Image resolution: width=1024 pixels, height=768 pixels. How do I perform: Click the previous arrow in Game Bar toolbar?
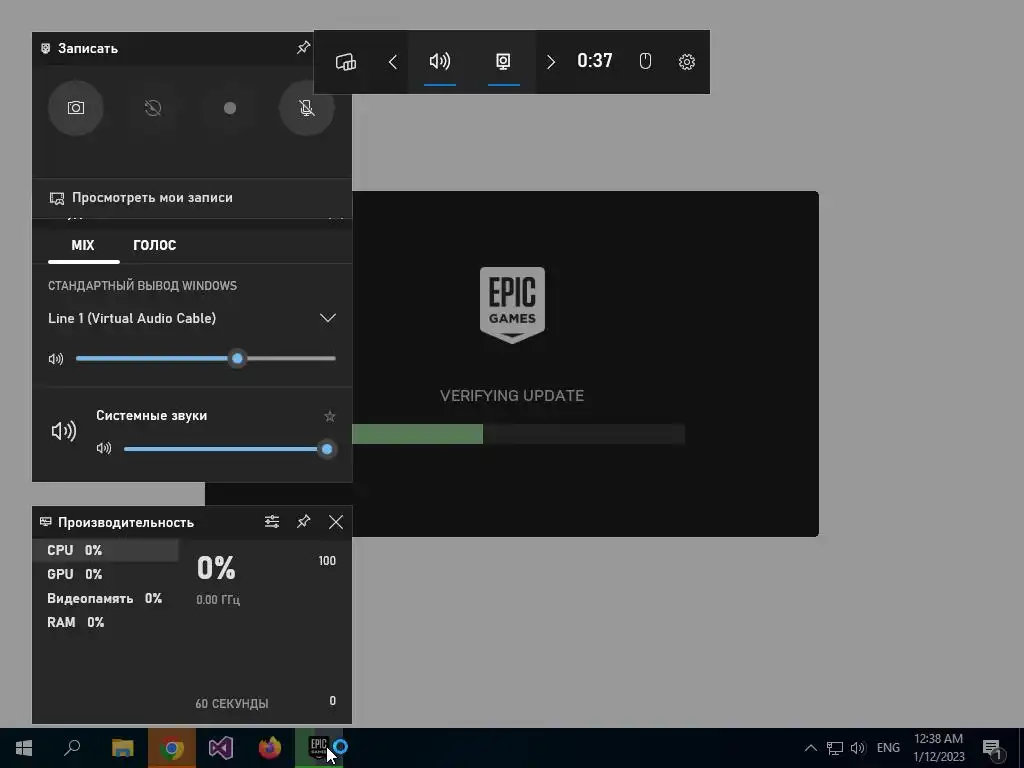tap(392, 62)
